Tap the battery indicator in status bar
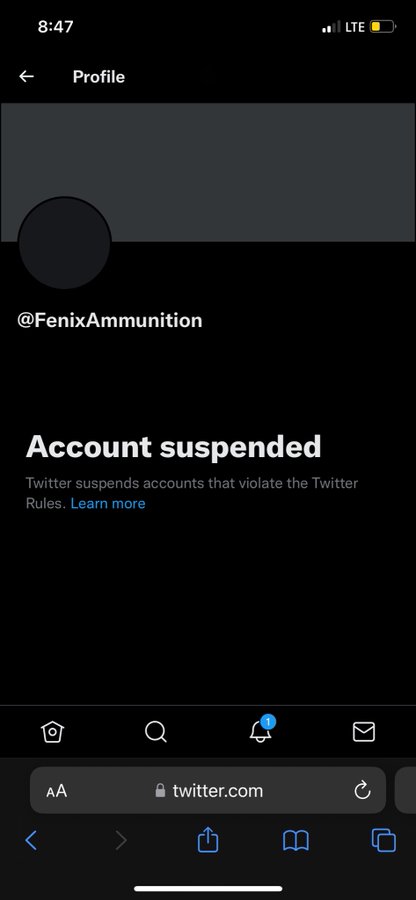The width and height of the screenshot is (416, 900). [x=382, y=26]
